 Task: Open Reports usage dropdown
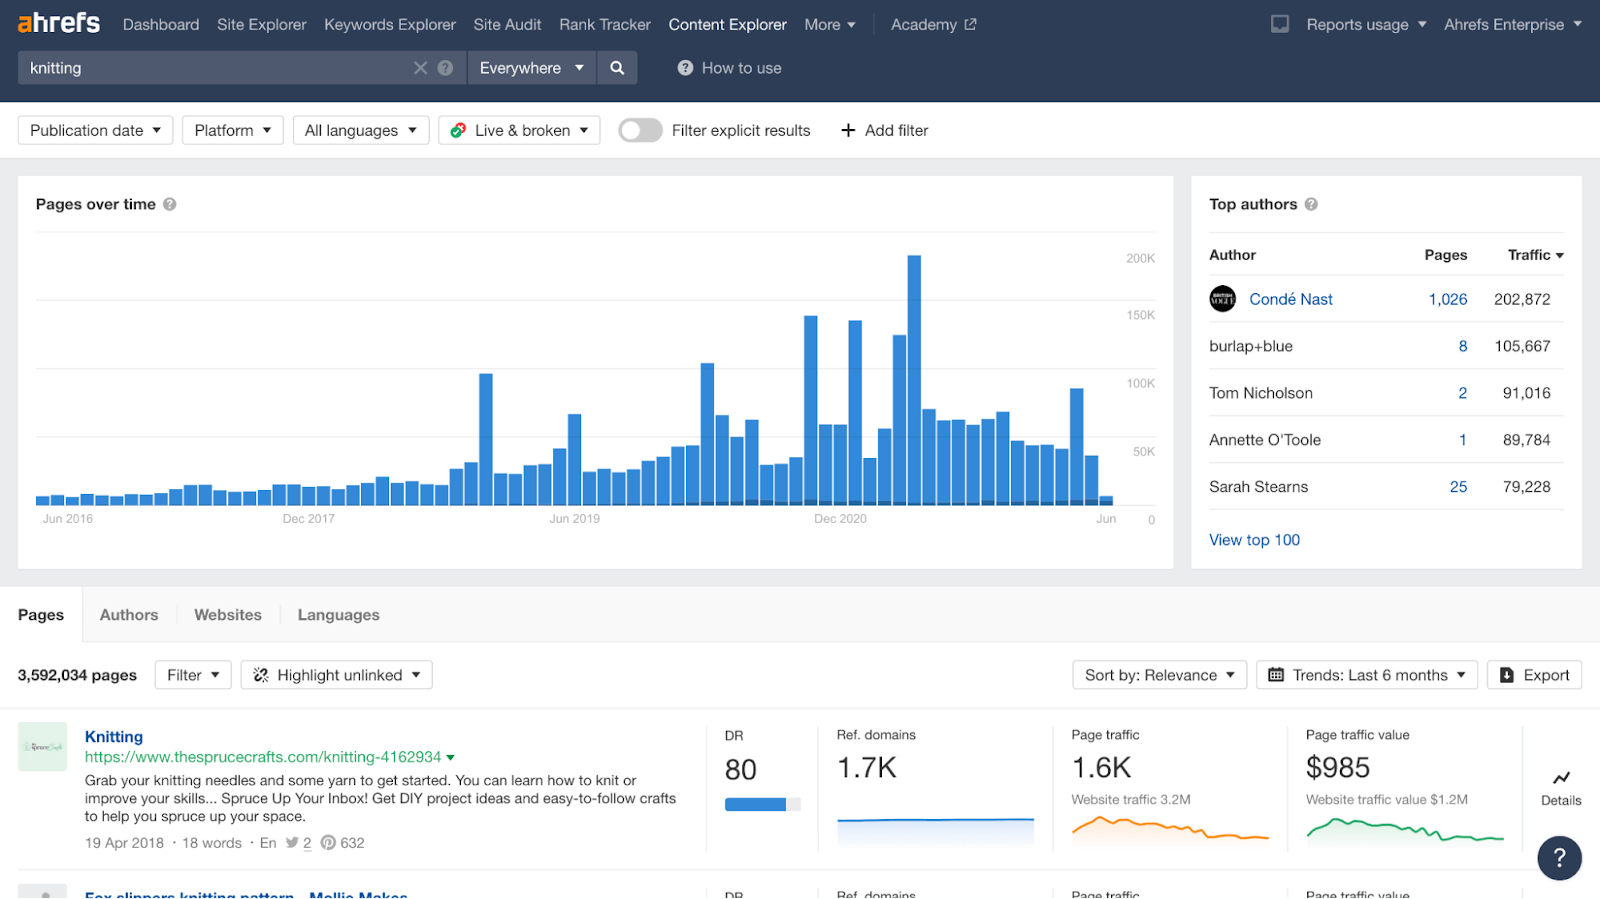point(1366,24)
